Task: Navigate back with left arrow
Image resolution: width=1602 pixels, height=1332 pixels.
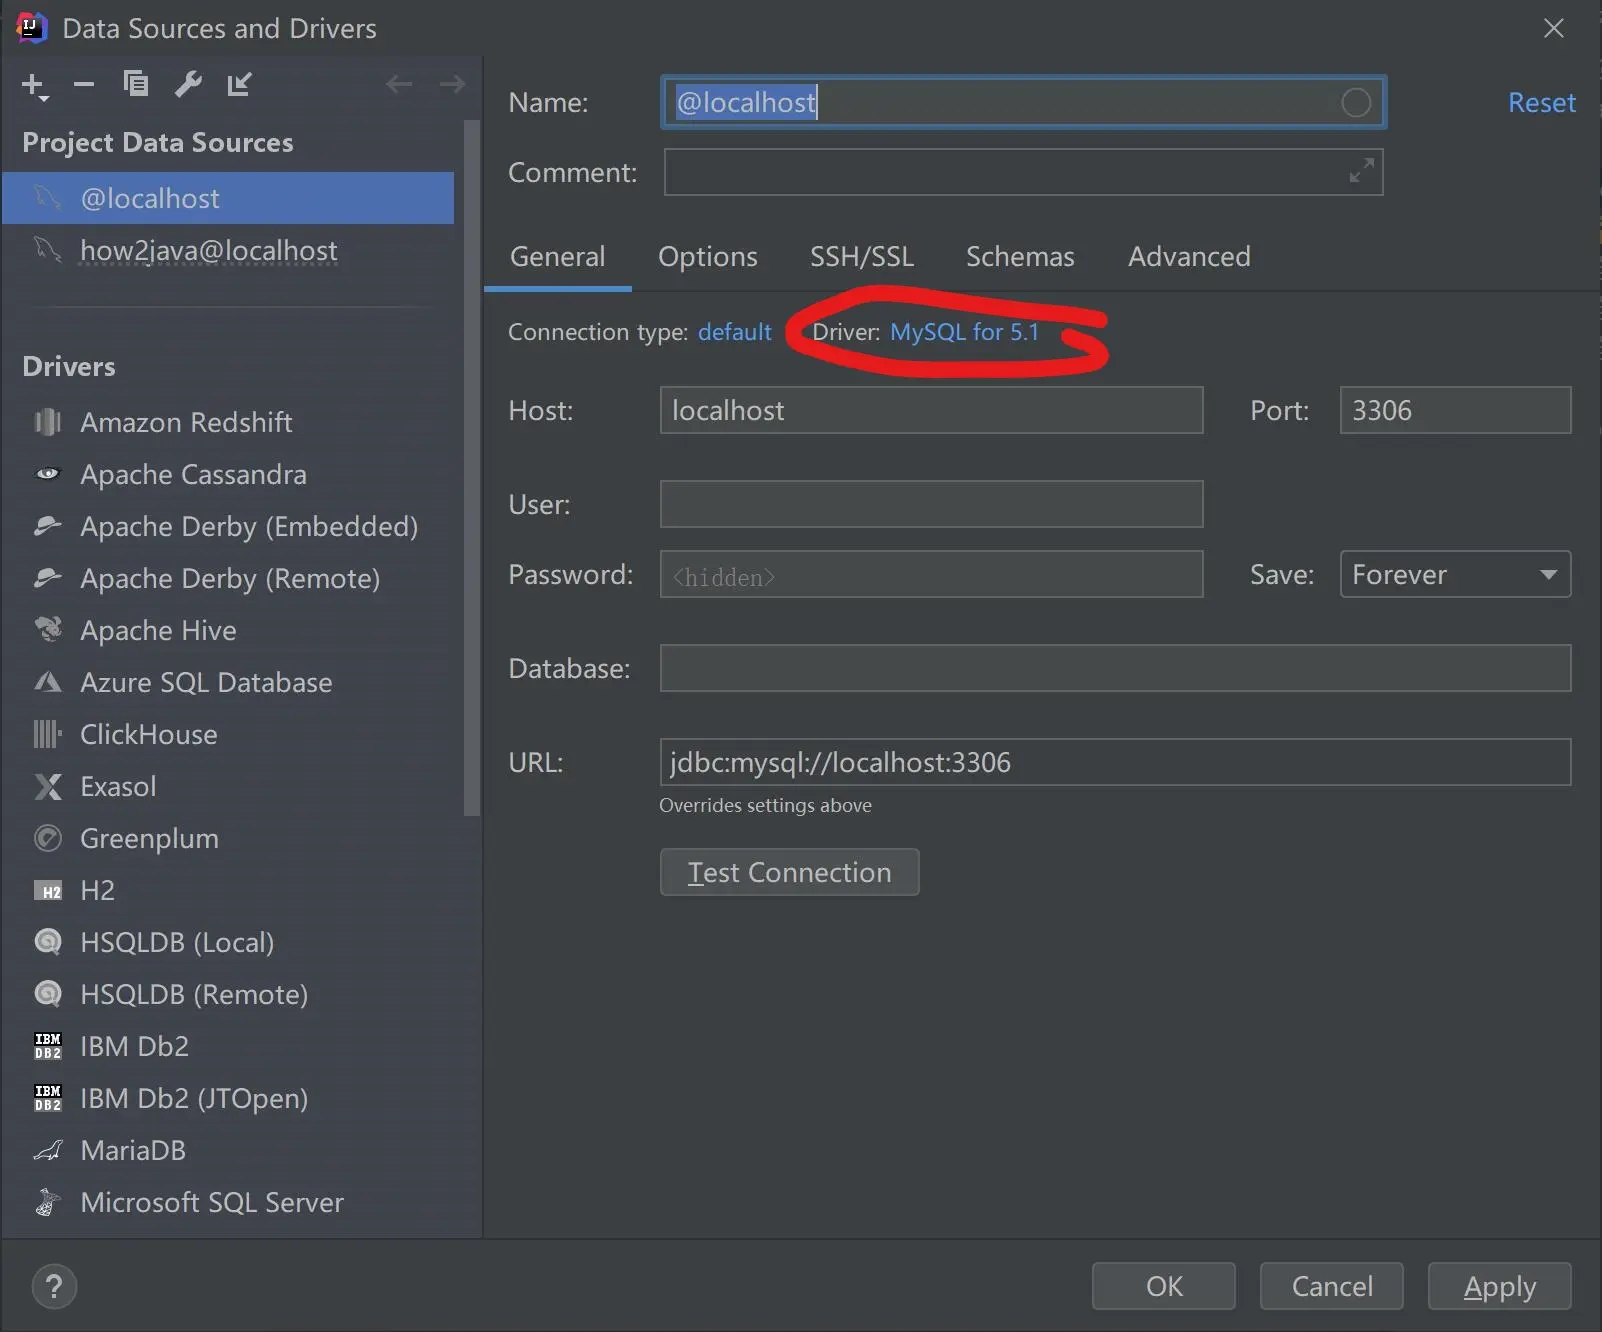Action: (399, 84)
